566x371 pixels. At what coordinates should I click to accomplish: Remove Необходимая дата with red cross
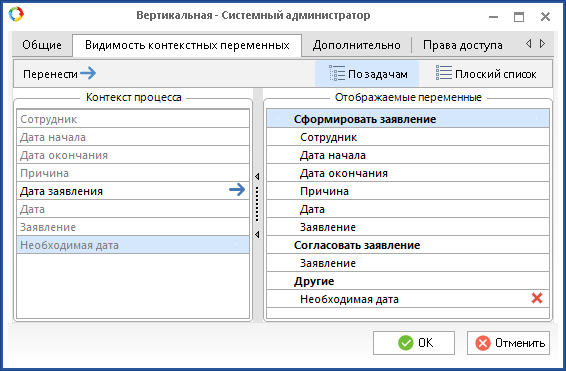click(537, 298)
